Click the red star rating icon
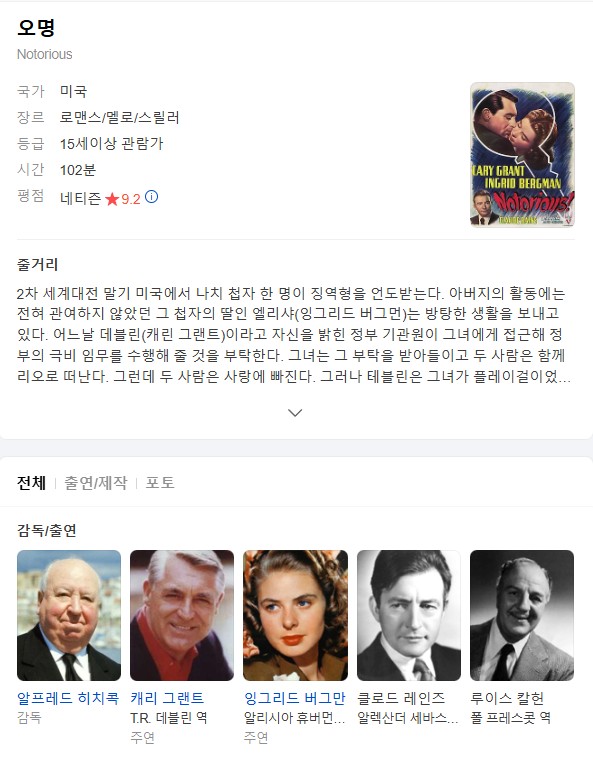This screenshot has height=767, width=593. 112,199
